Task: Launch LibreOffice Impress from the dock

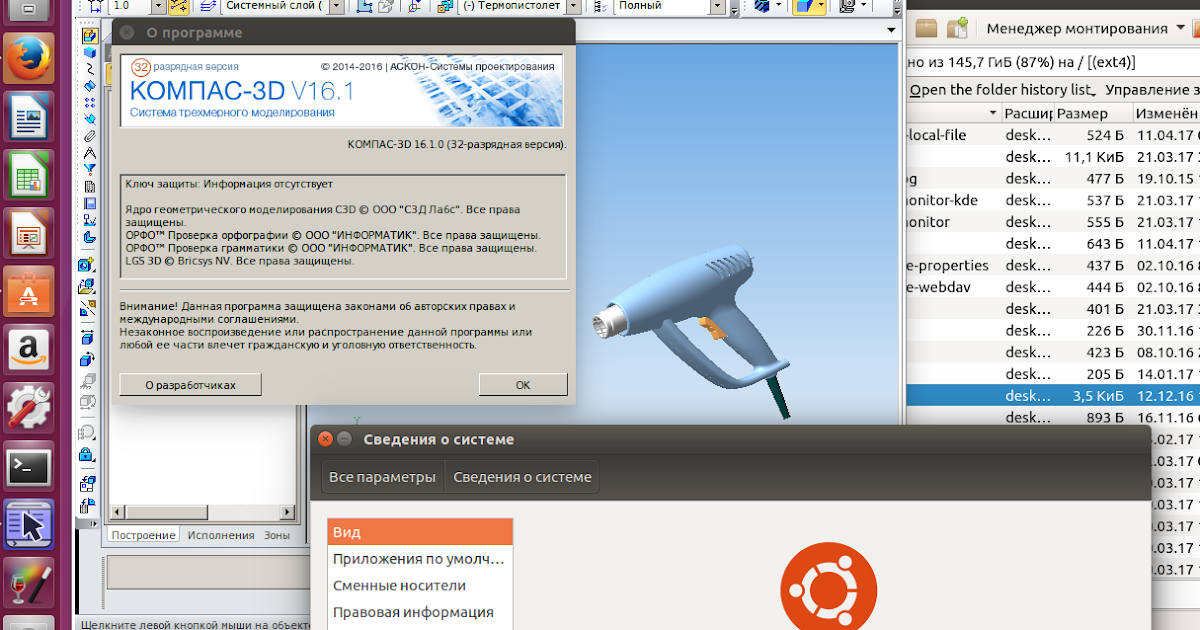Action: tap(29, 233)
